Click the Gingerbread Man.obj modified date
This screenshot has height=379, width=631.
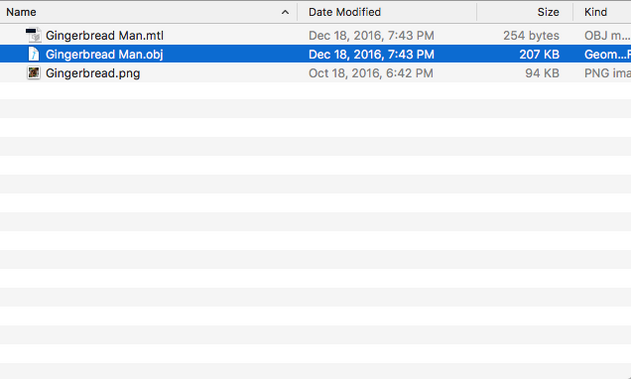[x=371, y=54]
